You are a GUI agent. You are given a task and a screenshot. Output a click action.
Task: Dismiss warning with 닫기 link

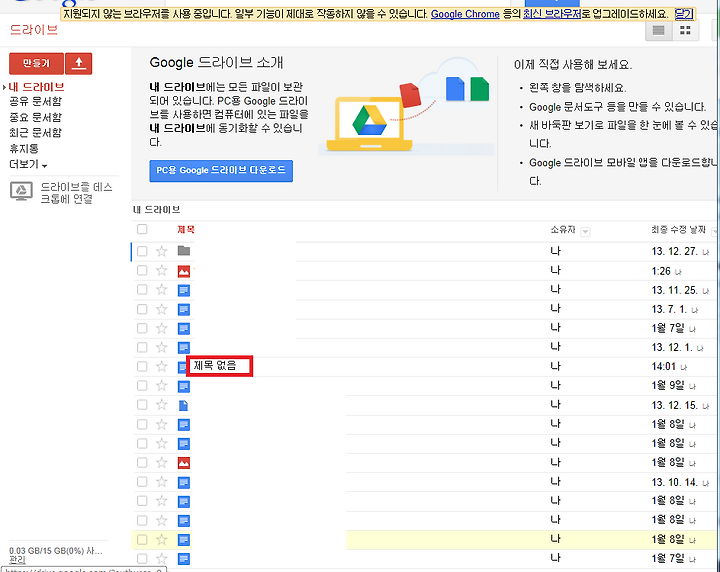(x=684, y=14)
